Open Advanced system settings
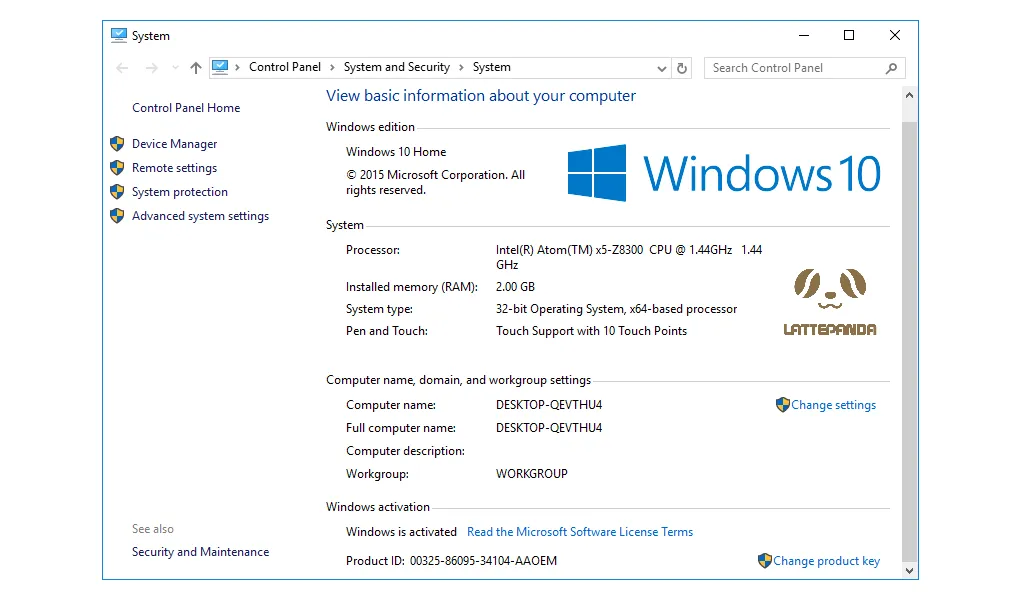 tap(200, 216)
